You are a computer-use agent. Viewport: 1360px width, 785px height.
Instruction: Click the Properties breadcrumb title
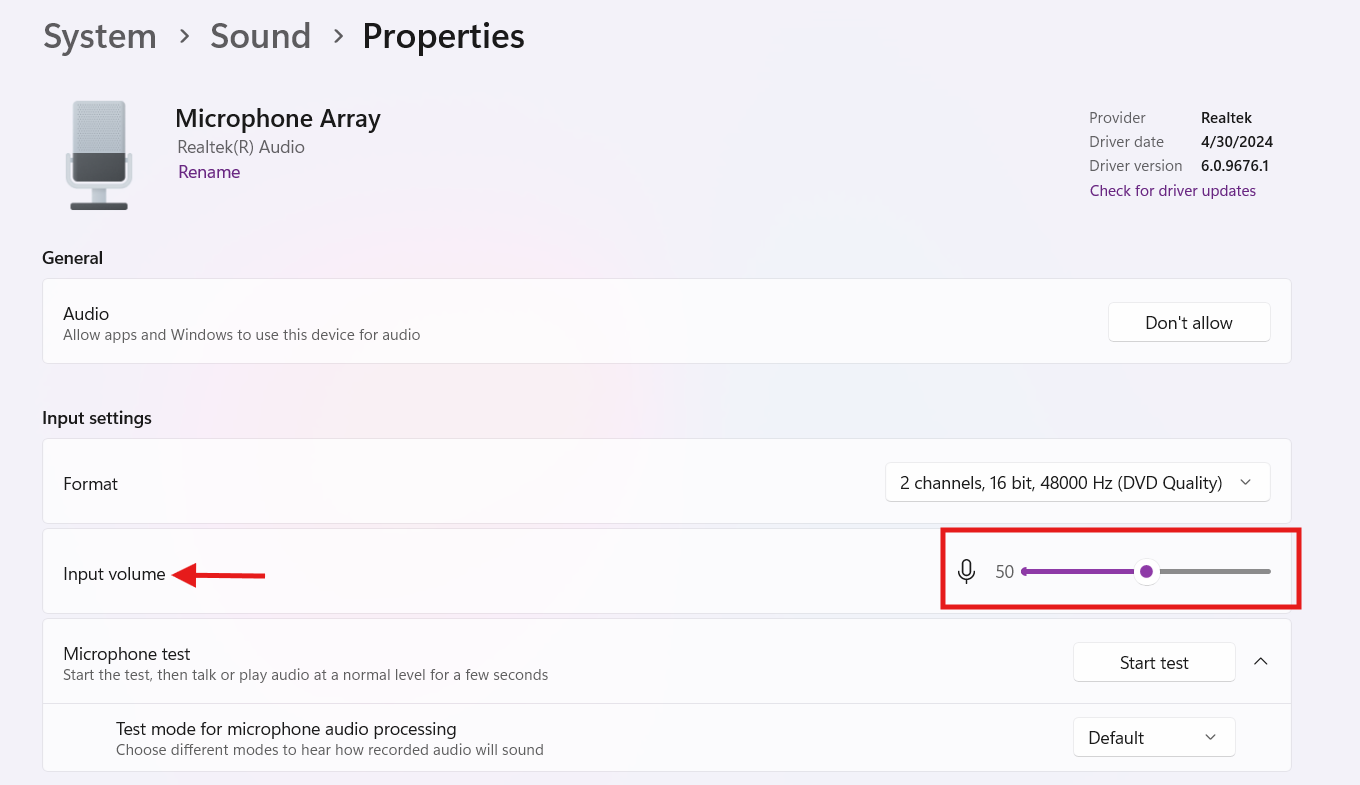[x=443, y=36]
